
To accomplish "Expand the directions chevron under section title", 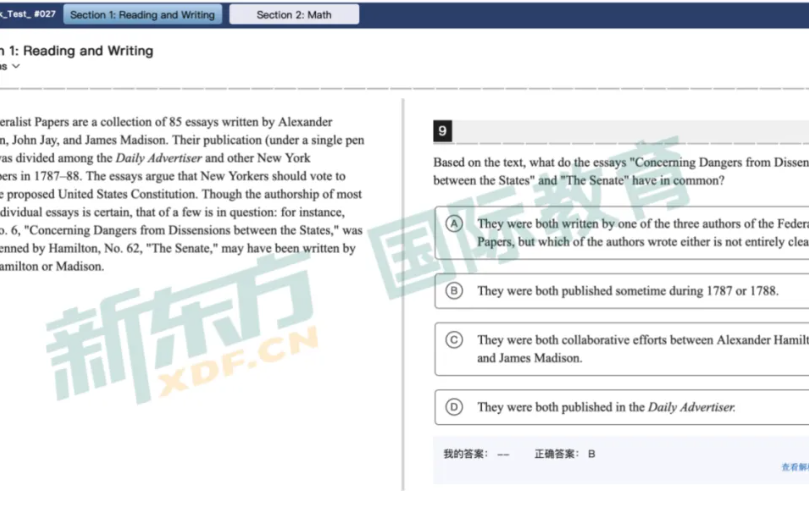I will [x=15, y=67].
